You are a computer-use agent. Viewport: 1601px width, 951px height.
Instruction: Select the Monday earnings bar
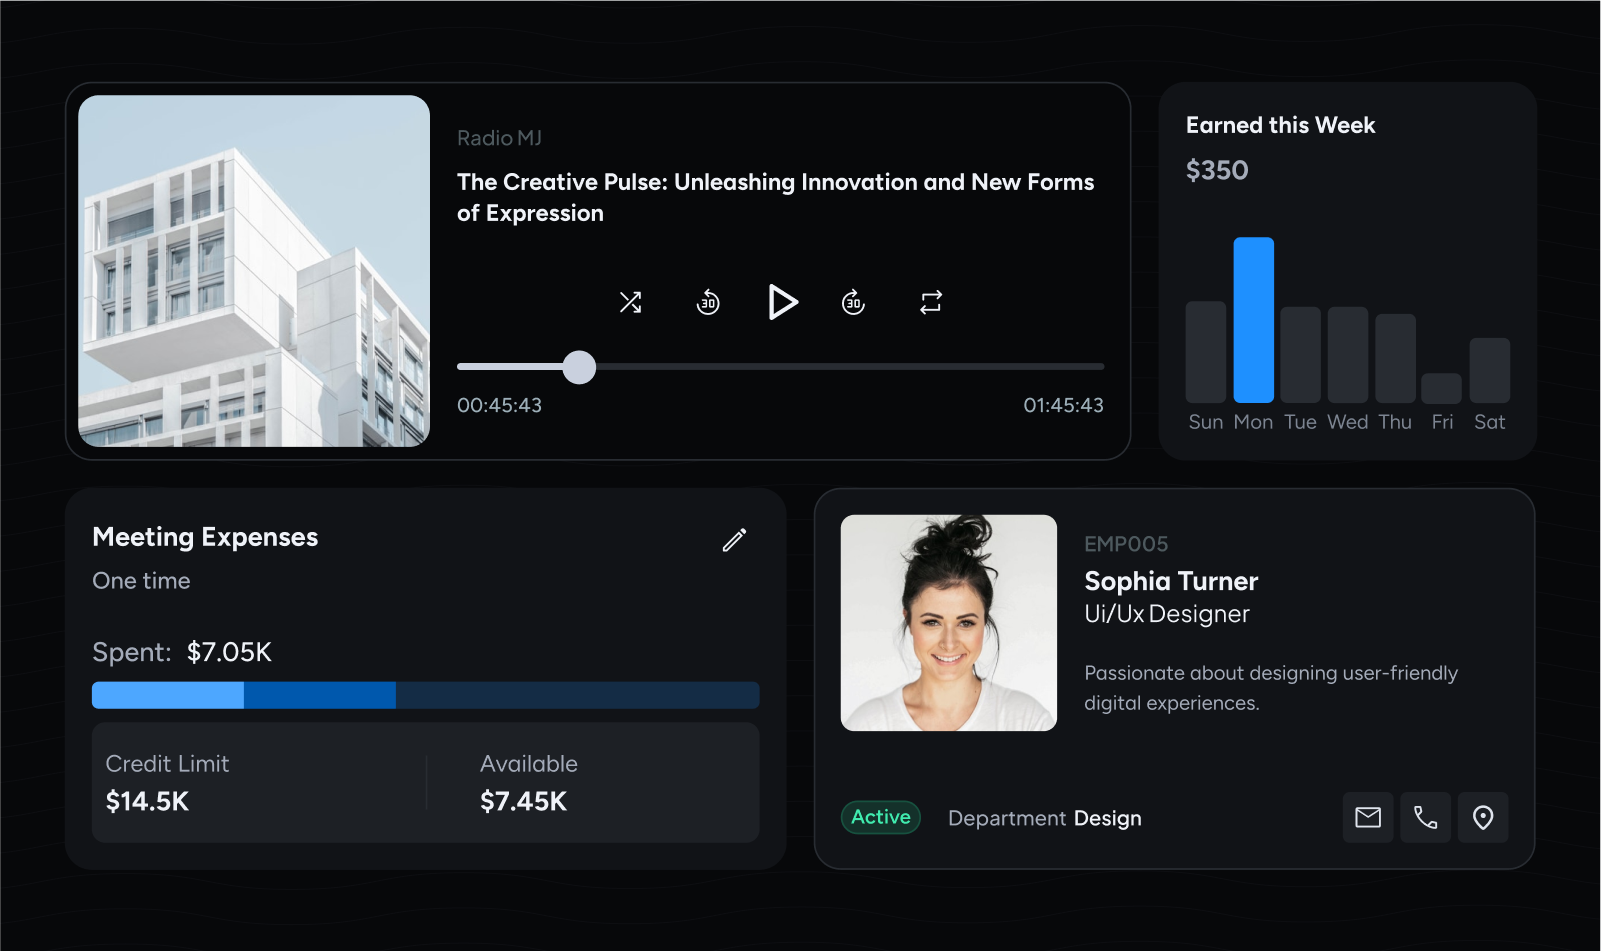(x=1253, y=320)
